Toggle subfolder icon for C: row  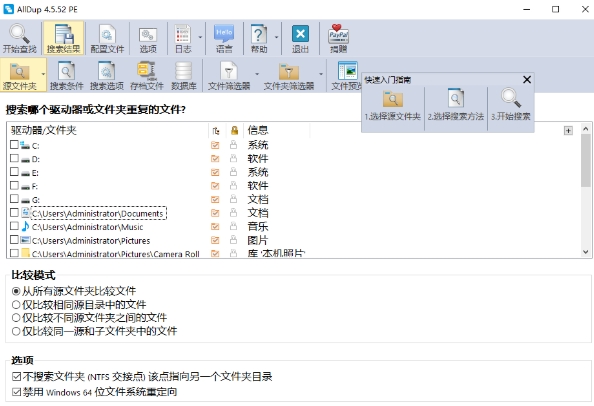click(x=215, y=145)
